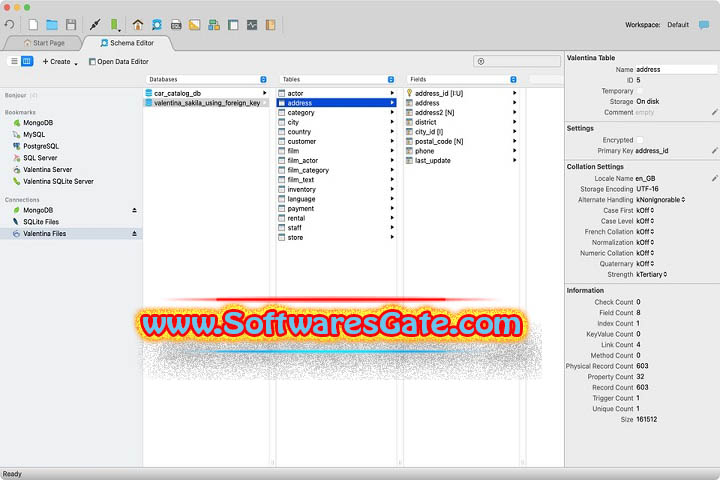Edit Locale Name with pencil icon
The image size is (720, 480).
point(714,178)
